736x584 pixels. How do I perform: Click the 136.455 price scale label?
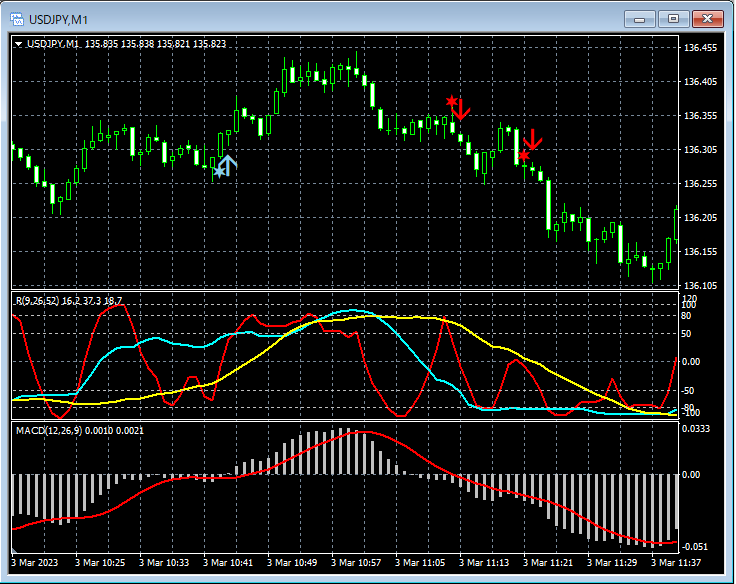[x=700, y=47]
